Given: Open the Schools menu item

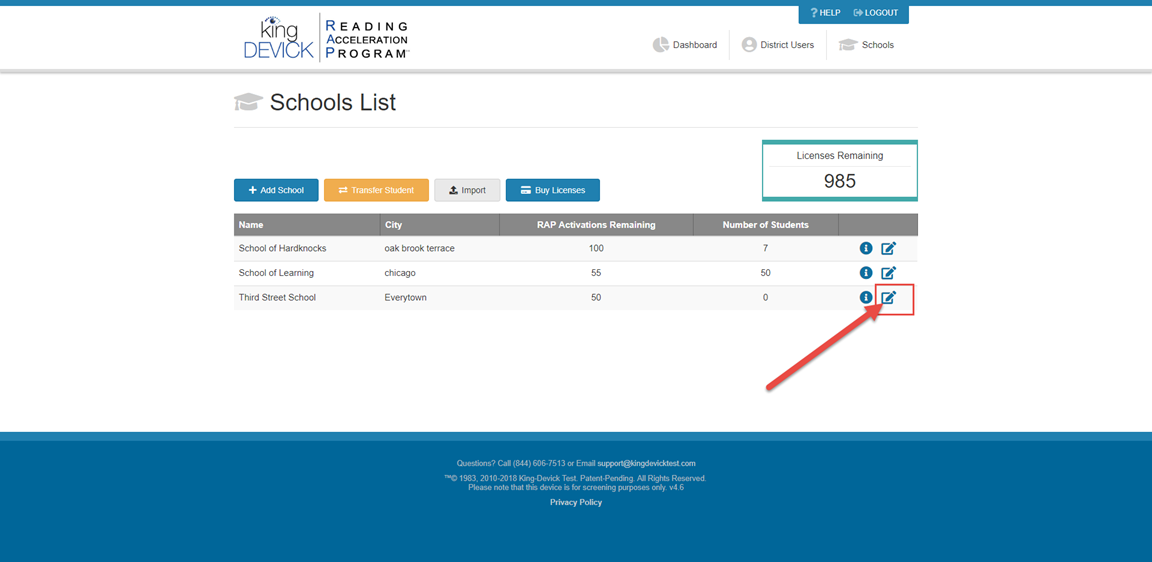Looking at the screenshot, I should point(866,45).
